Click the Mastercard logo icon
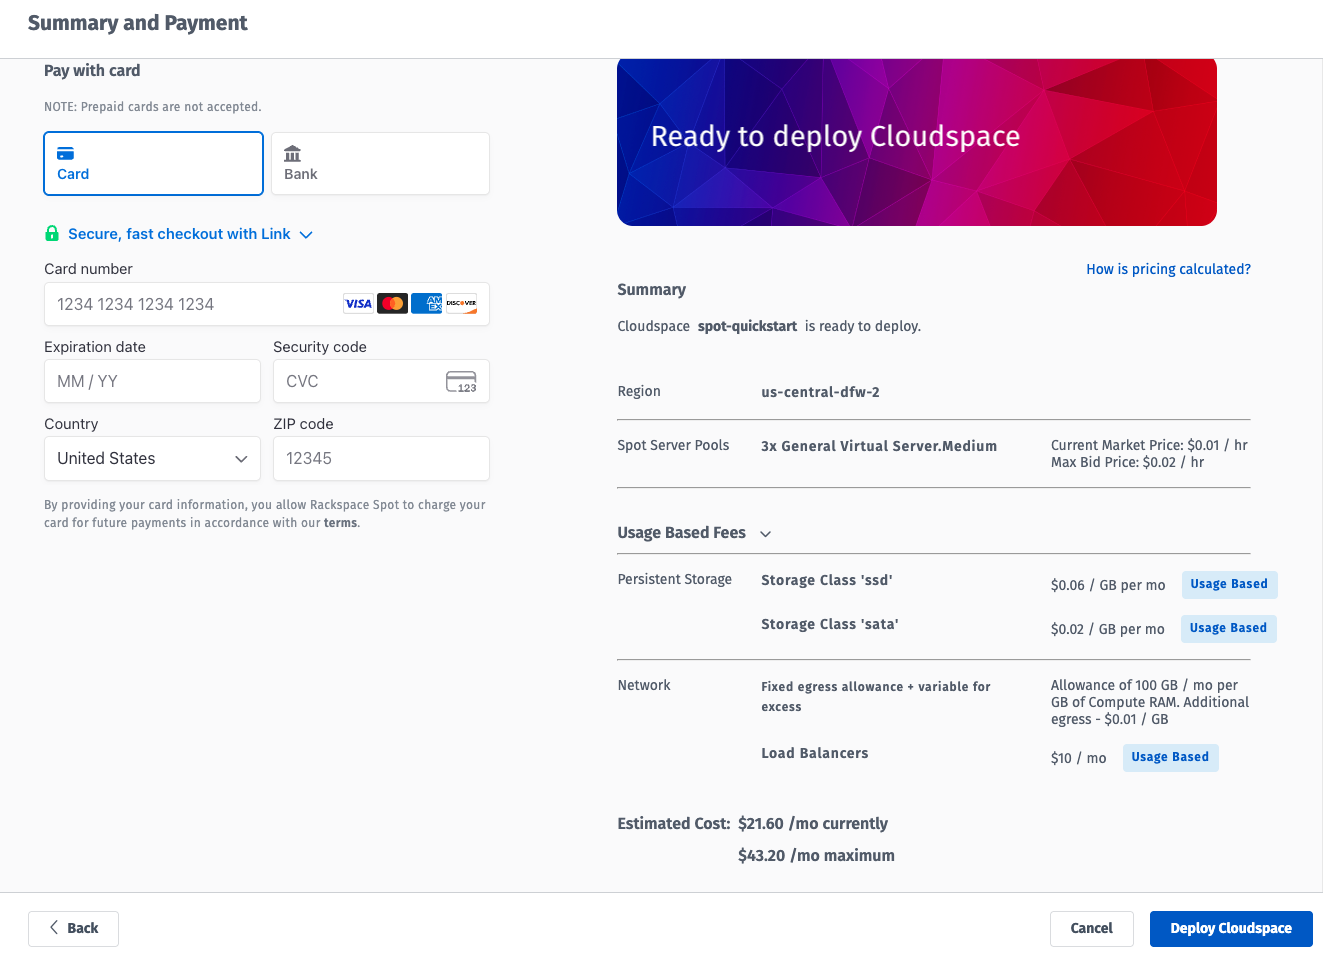 point(393,304)
